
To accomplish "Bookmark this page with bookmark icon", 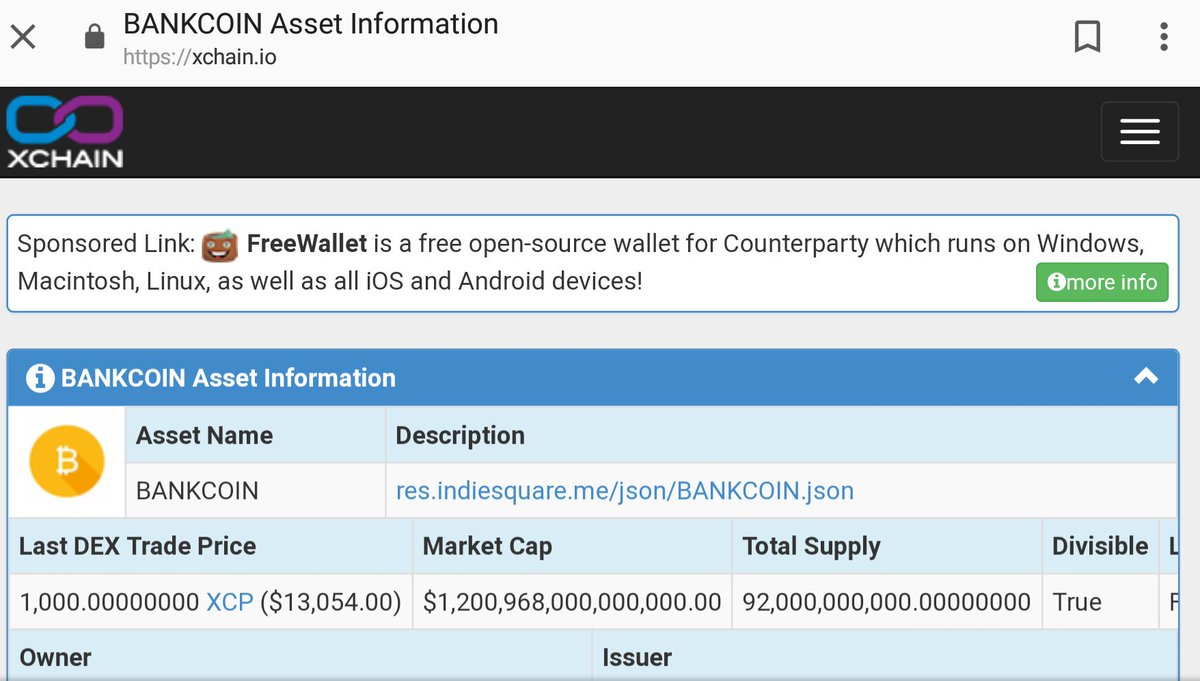I will 1087,38.
